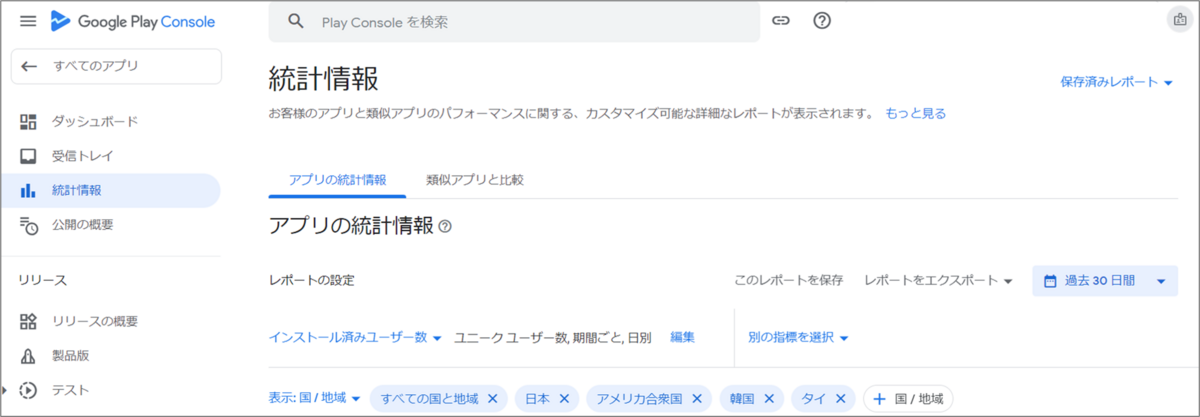Open the hamburger navigation menu
The width and height of the screenshot is (1200, 417).
(x=28, y=21)
